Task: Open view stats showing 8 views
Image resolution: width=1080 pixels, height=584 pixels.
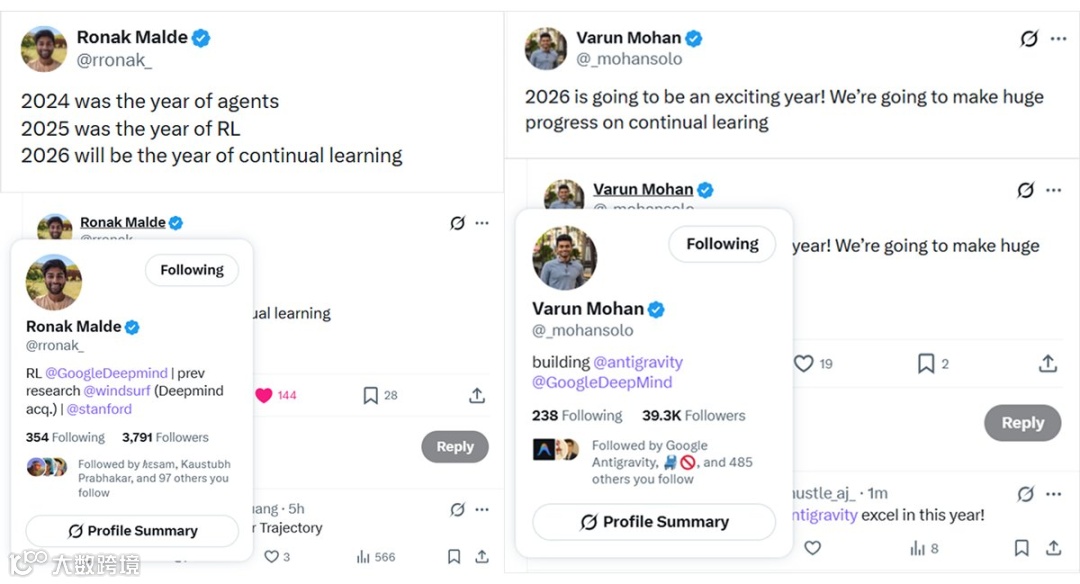Action: point(917,548)
